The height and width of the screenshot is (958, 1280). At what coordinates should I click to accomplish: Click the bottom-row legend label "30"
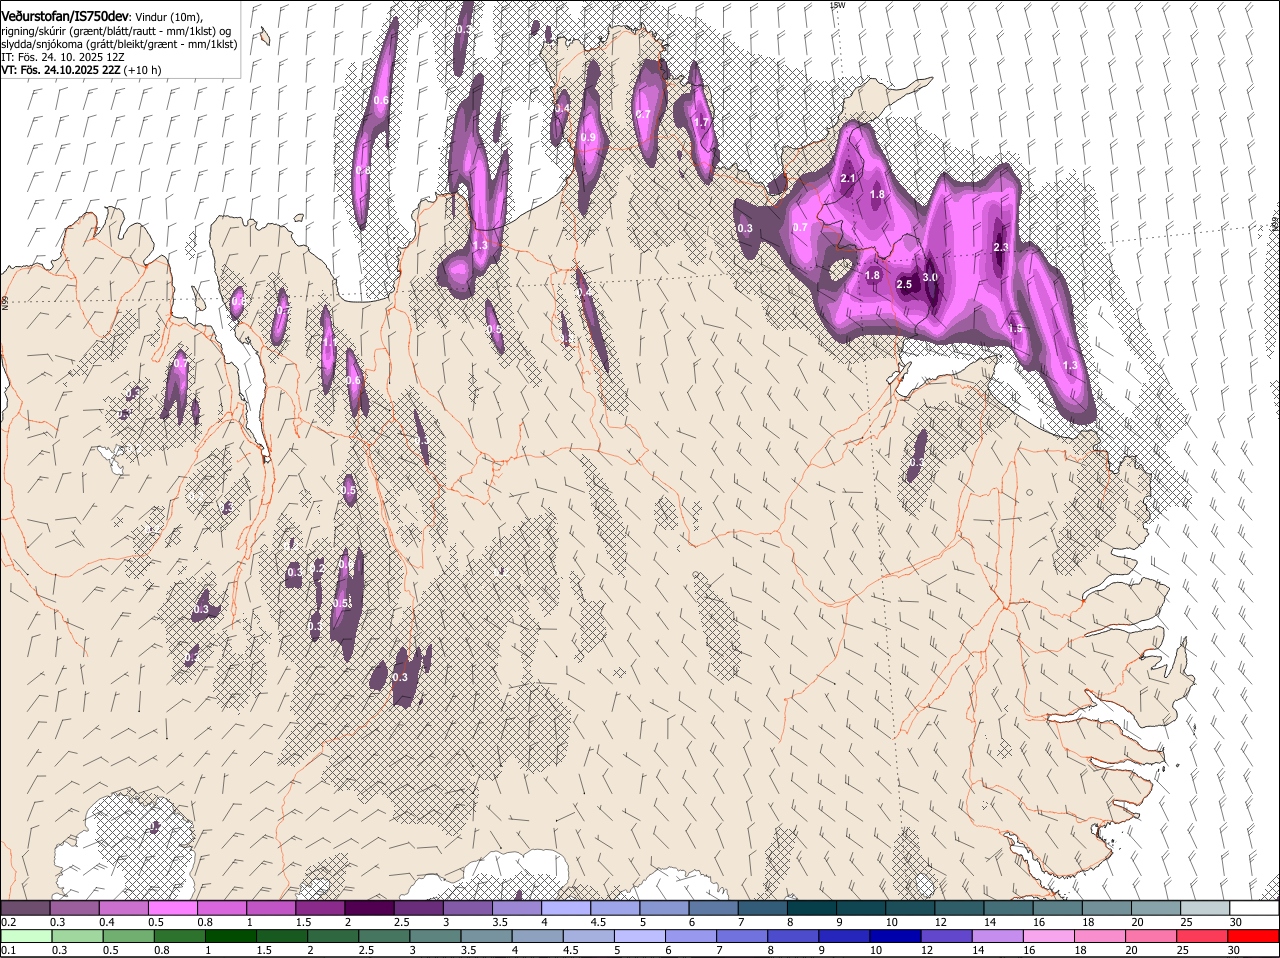1233,950
